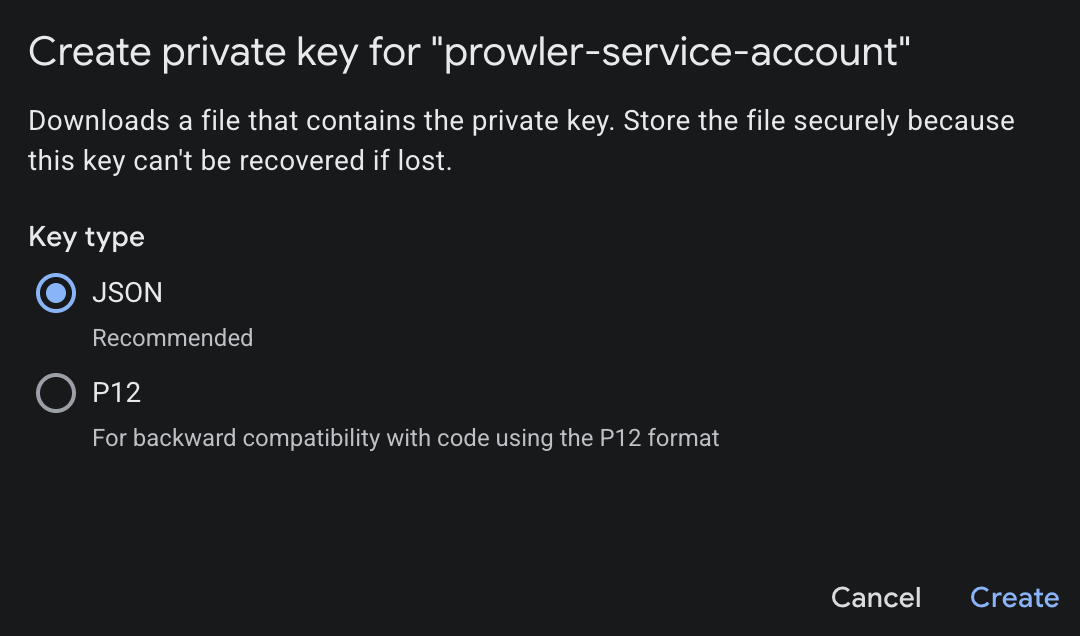
Task: Click the Create button to generate the key
Action: [1014, 597]
